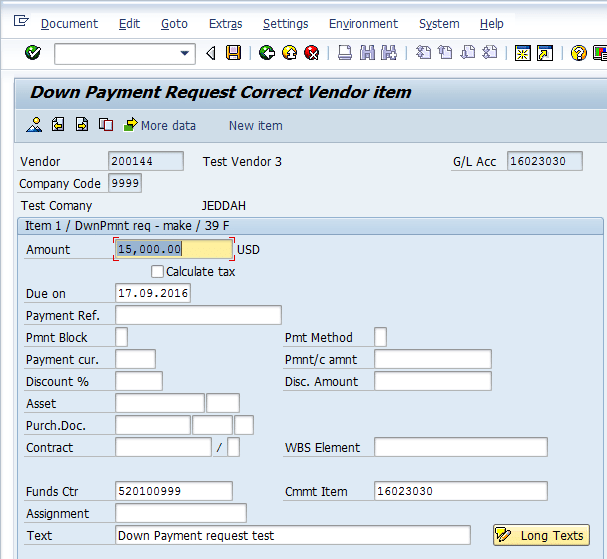Screen dimensions: 607x559
Task: Save the document with the floppy icon
Action: [233, 53]
